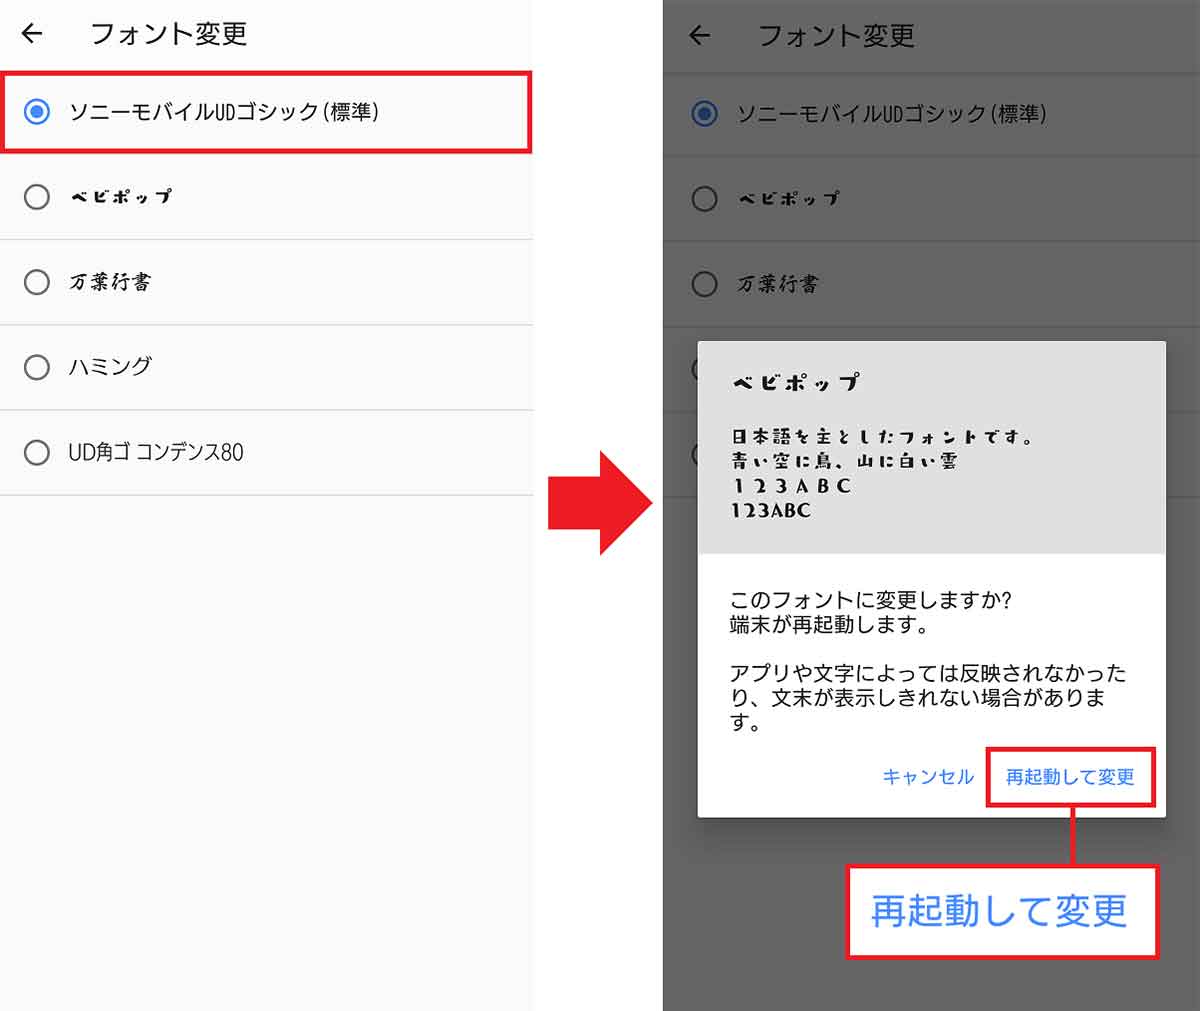This screenshot has width=1200, height=1011.
Task: Click ベビポップ heading in dialog preview
Action: [x=796, y=382]
